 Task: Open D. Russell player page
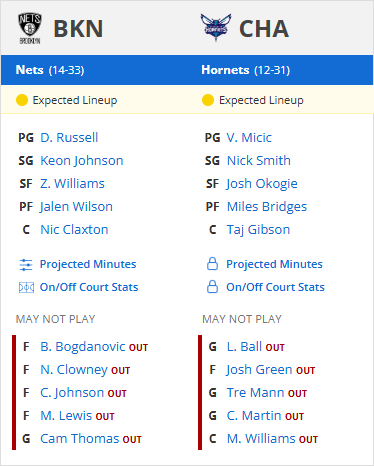69,138
